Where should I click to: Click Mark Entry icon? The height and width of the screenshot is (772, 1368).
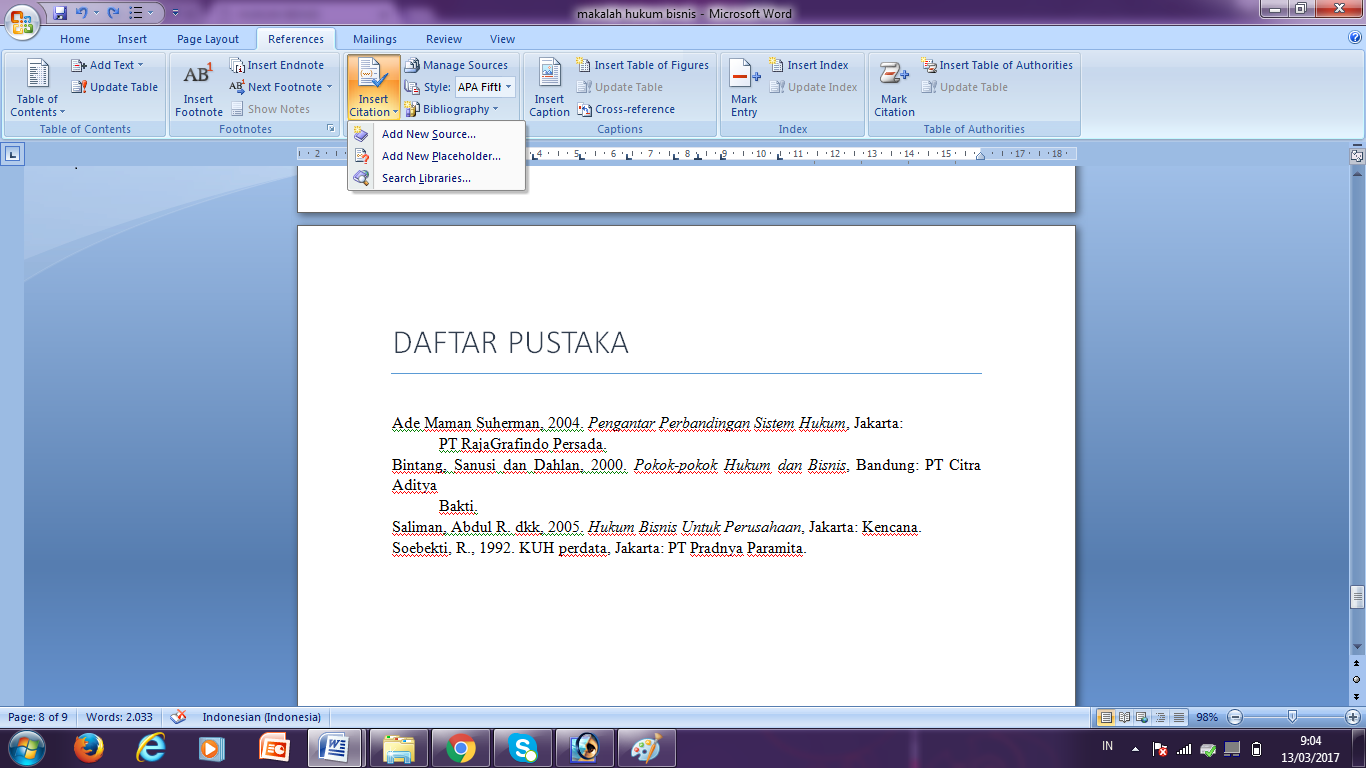click(744, 88)
